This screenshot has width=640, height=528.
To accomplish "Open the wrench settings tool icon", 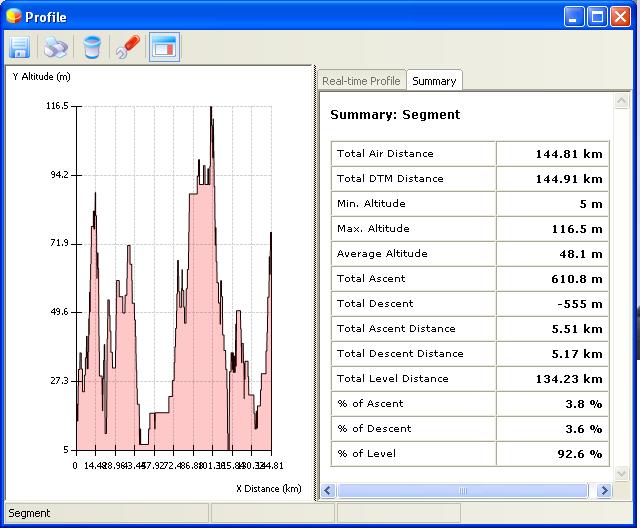I will (x=128, y=47).
